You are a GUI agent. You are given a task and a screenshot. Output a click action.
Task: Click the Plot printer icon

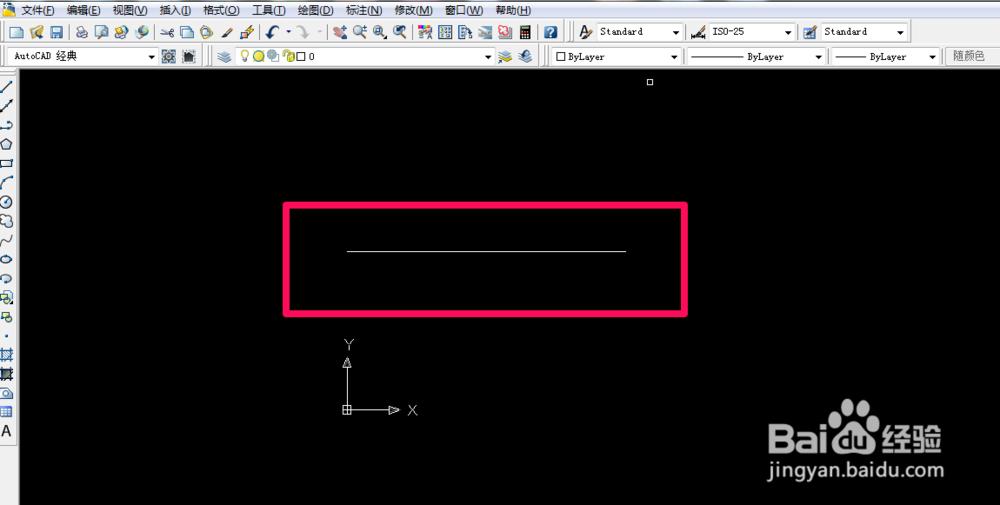click(82, 32)
